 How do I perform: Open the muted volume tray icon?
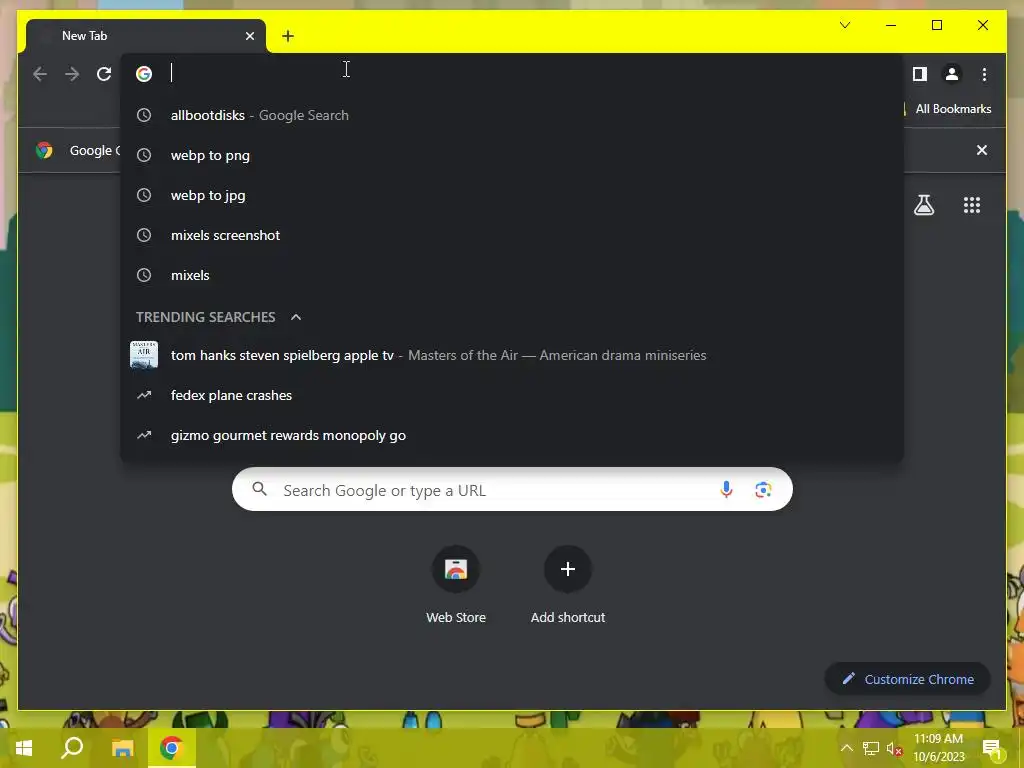[x=894, y=748]
